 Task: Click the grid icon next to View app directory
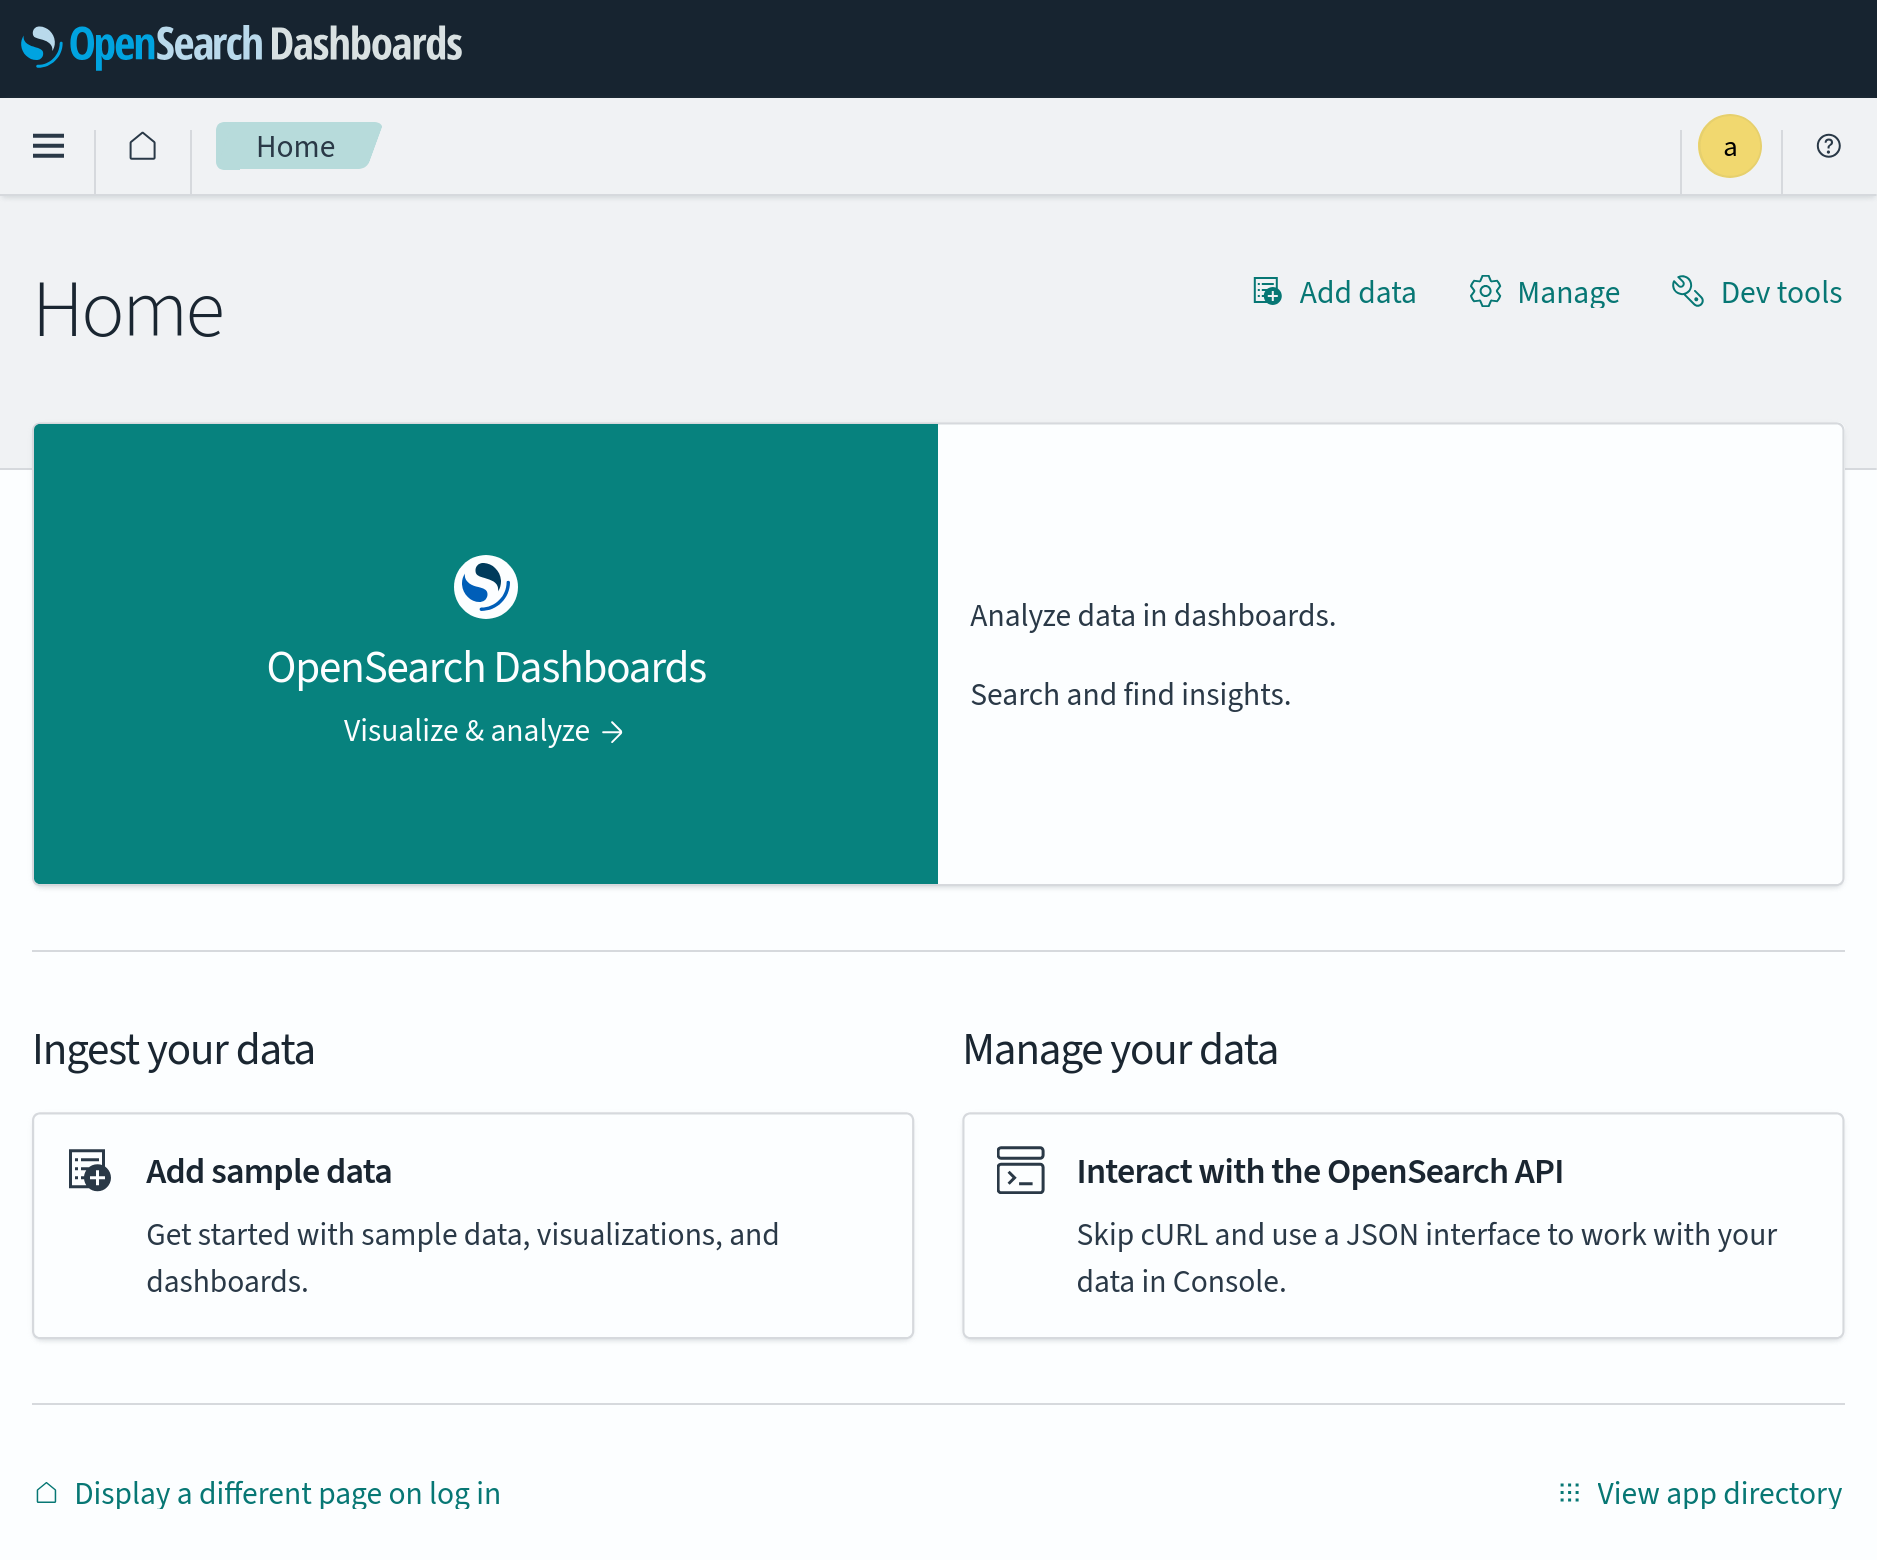(x=1570, y=1493)
